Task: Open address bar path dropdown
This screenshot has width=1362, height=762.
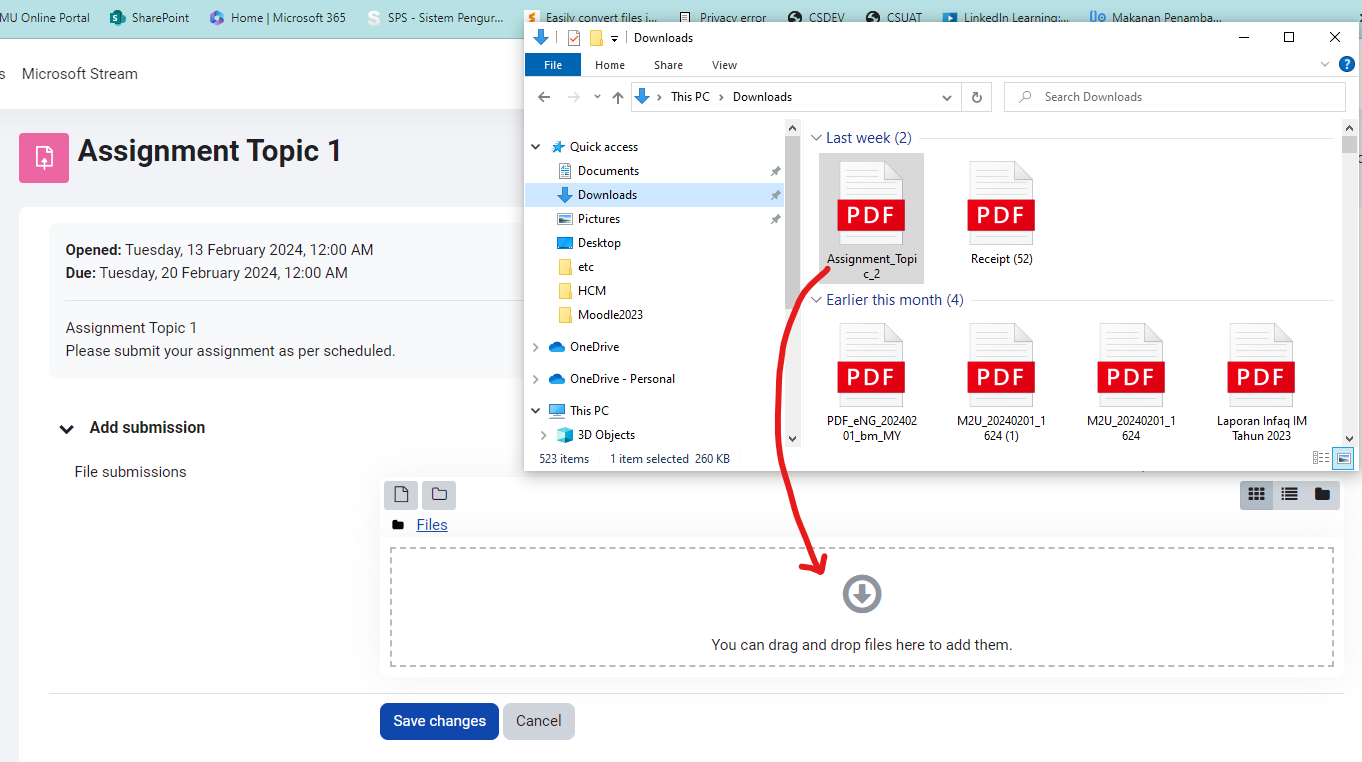Action: pyautogui.click(x=946, y=97)
